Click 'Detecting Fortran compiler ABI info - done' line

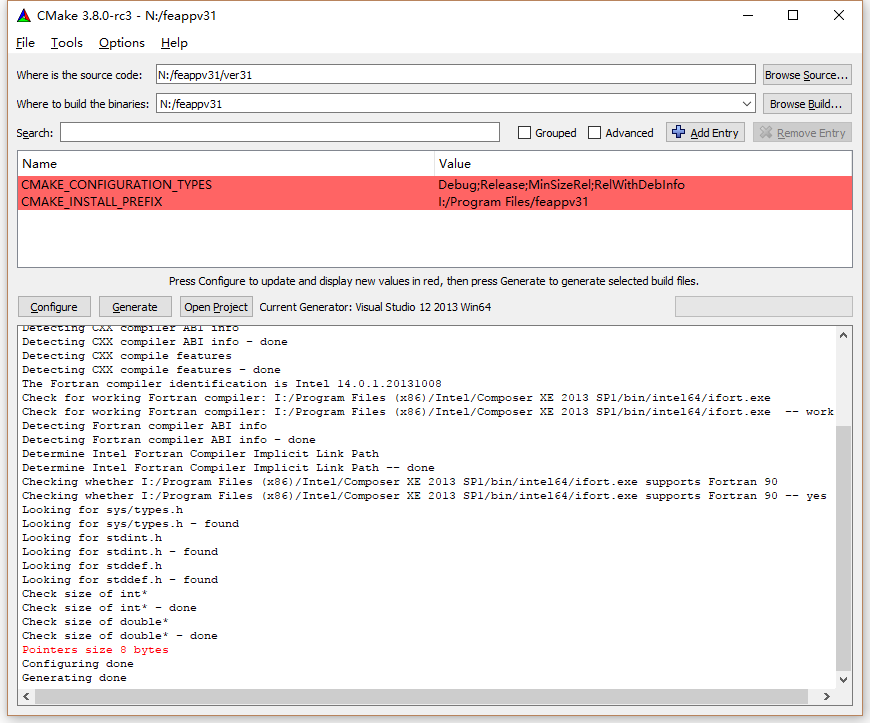pos(169,439)
